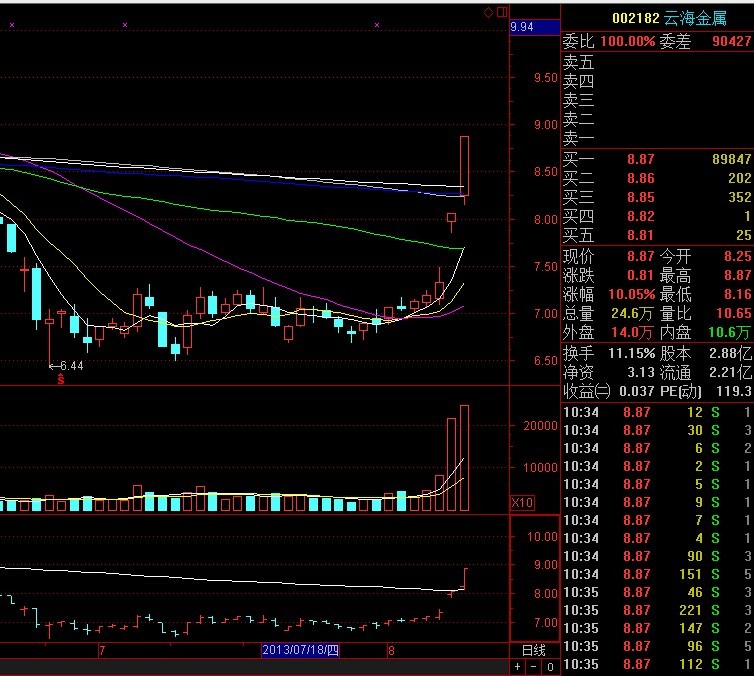Select the 买一 bid row at 8.87
The width and height of the screenshot is (754, 676).
click(656, 160)
